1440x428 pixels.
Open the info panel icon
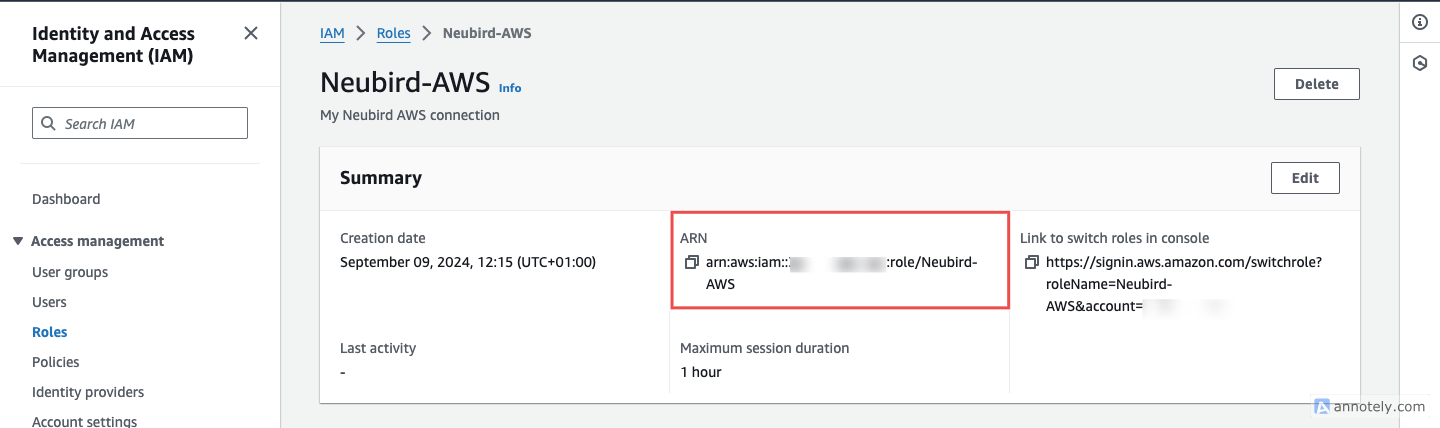click(x=1419, y=23)
